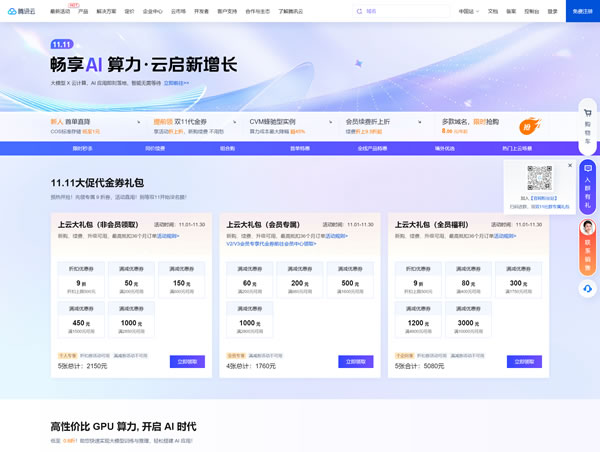Open 活动规则 link in 非会员领取 card
600x452 pixels.
click(x=168, y=236)
